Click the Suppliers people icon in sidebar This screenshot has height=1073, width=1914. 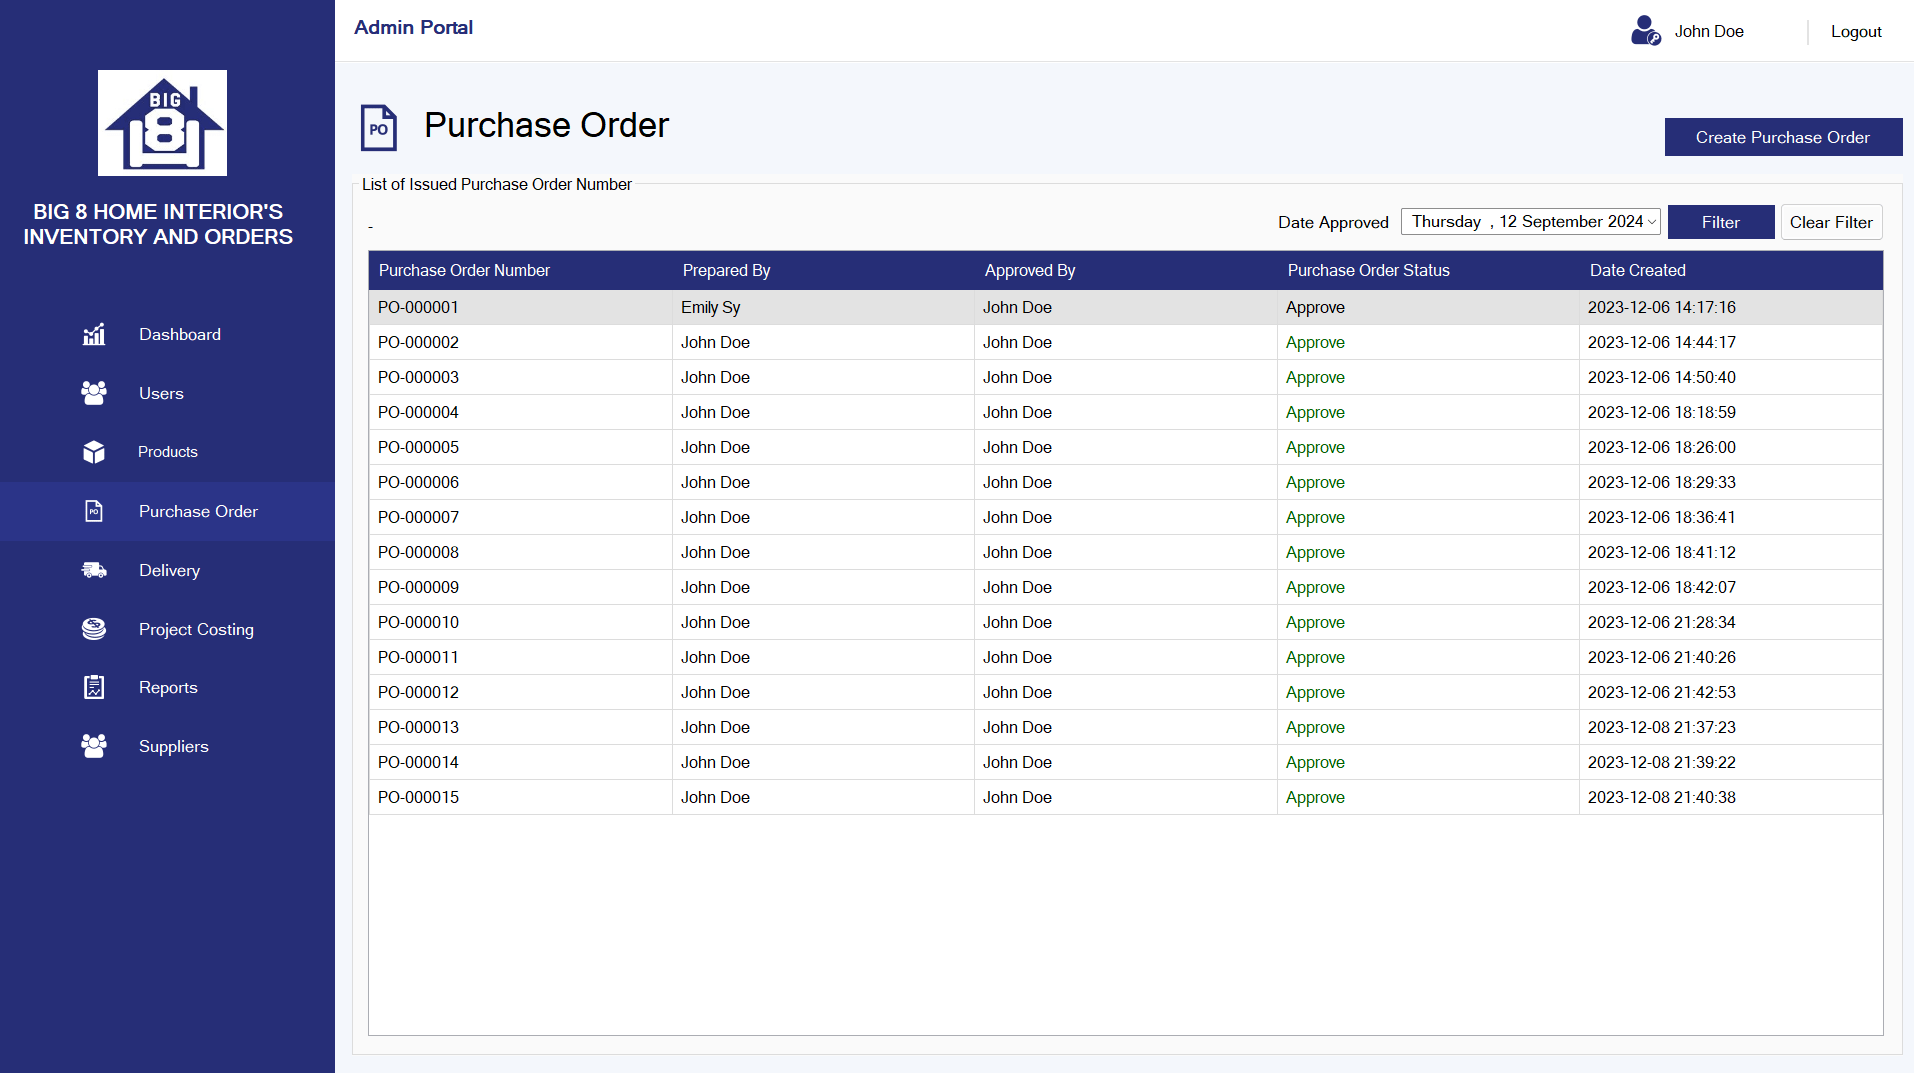point(94,746)
